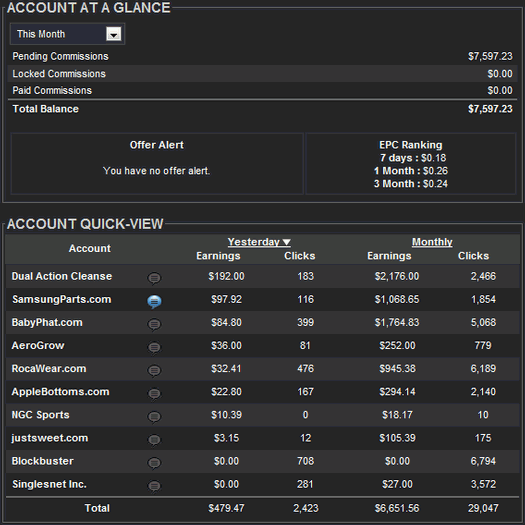
Task: Select the Singlesnet Inc. account name
Action: [x=49, y=484]
